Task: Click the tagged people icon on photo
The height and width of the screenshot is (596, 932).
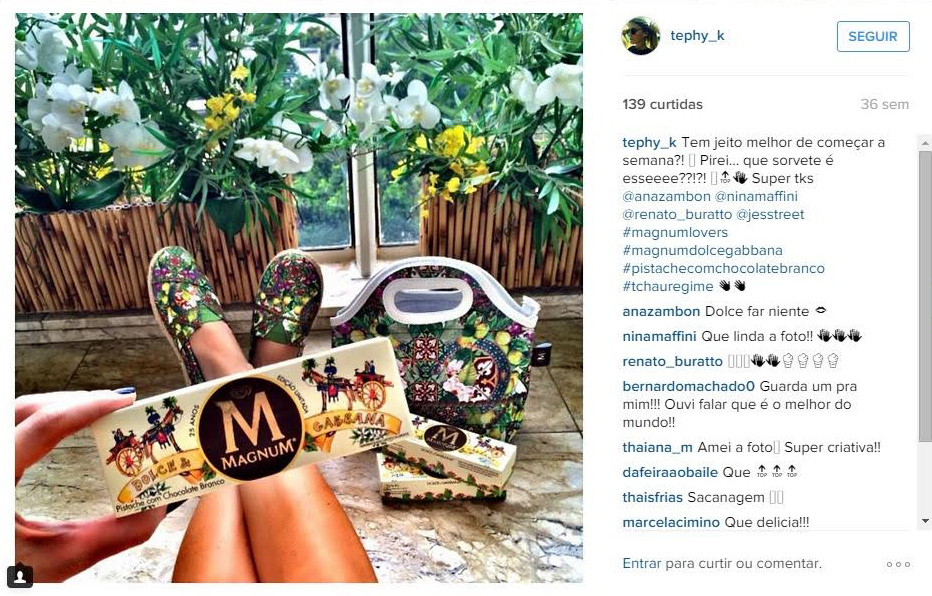Action: click(x=20, y=575)
